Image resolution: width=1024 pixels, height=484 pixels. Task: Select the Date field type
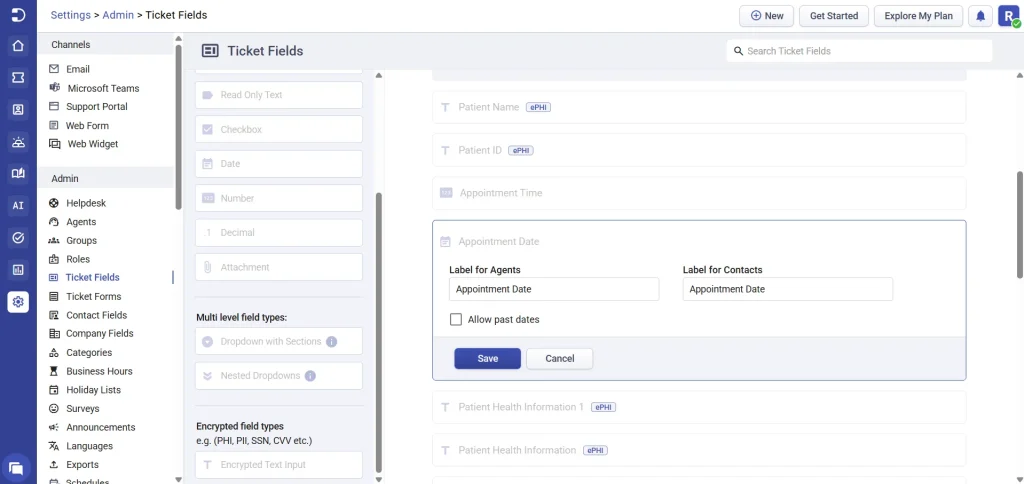click(279, 164)
